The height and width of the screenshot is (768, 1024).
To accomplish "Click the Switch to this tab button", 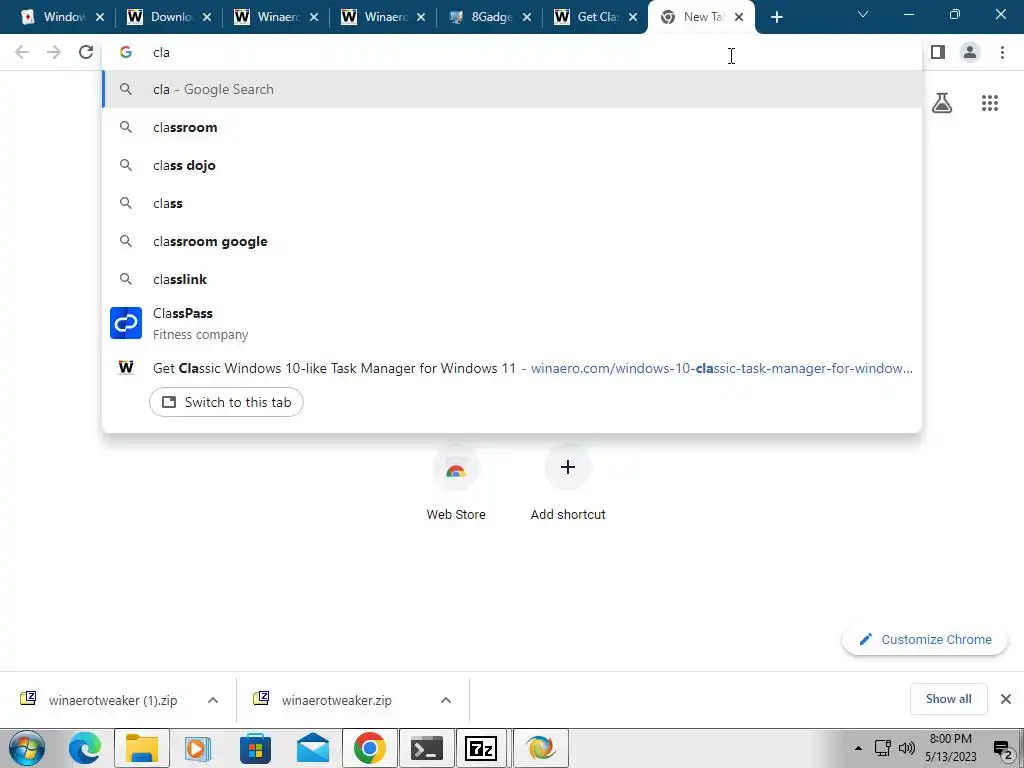I will [x=226, y=402].
